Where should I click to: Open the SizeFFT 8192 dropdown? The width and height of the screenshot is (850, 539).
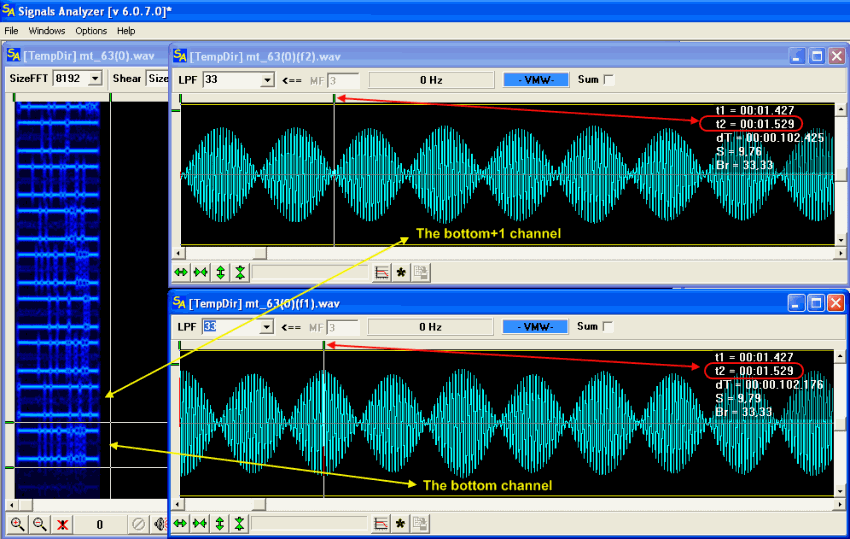pyautogui.click(x=95, y=79)
